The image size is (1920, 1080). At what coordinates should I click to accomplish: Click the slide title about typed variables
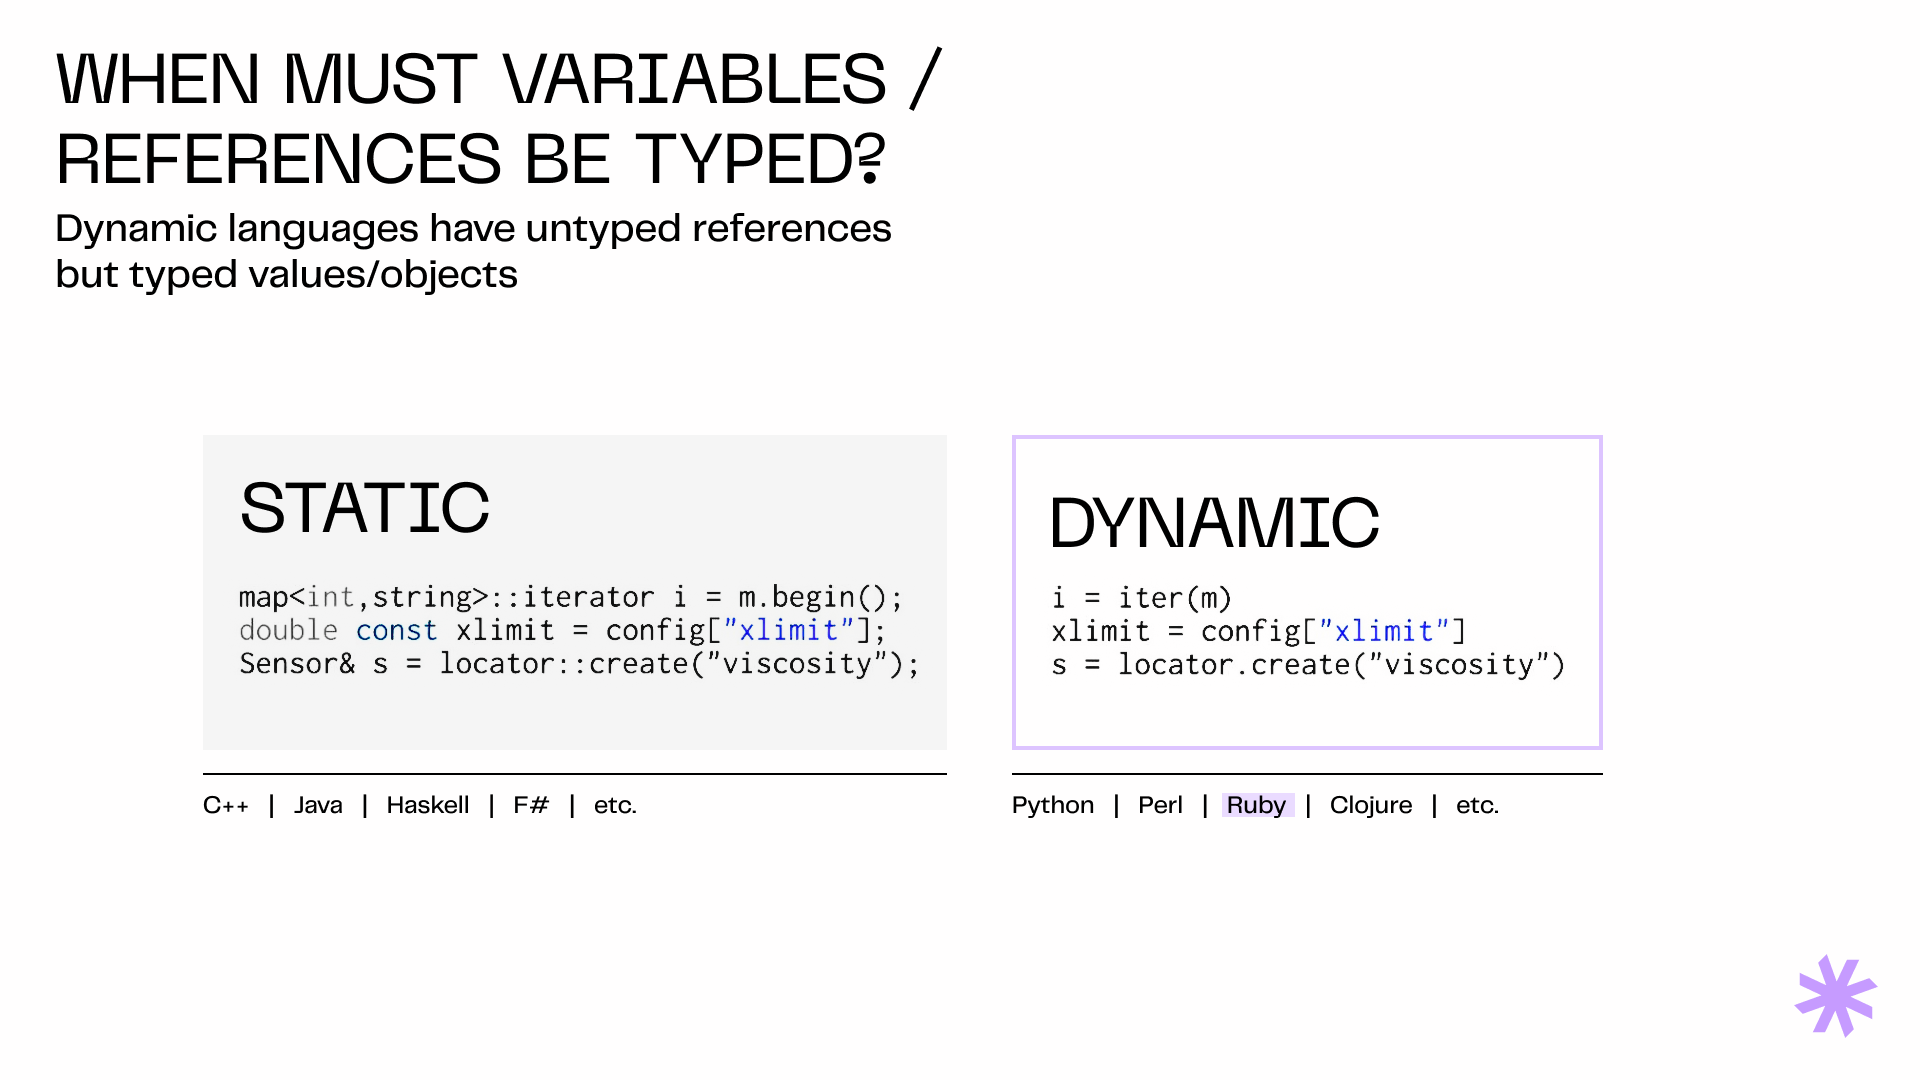click(499, 118)
